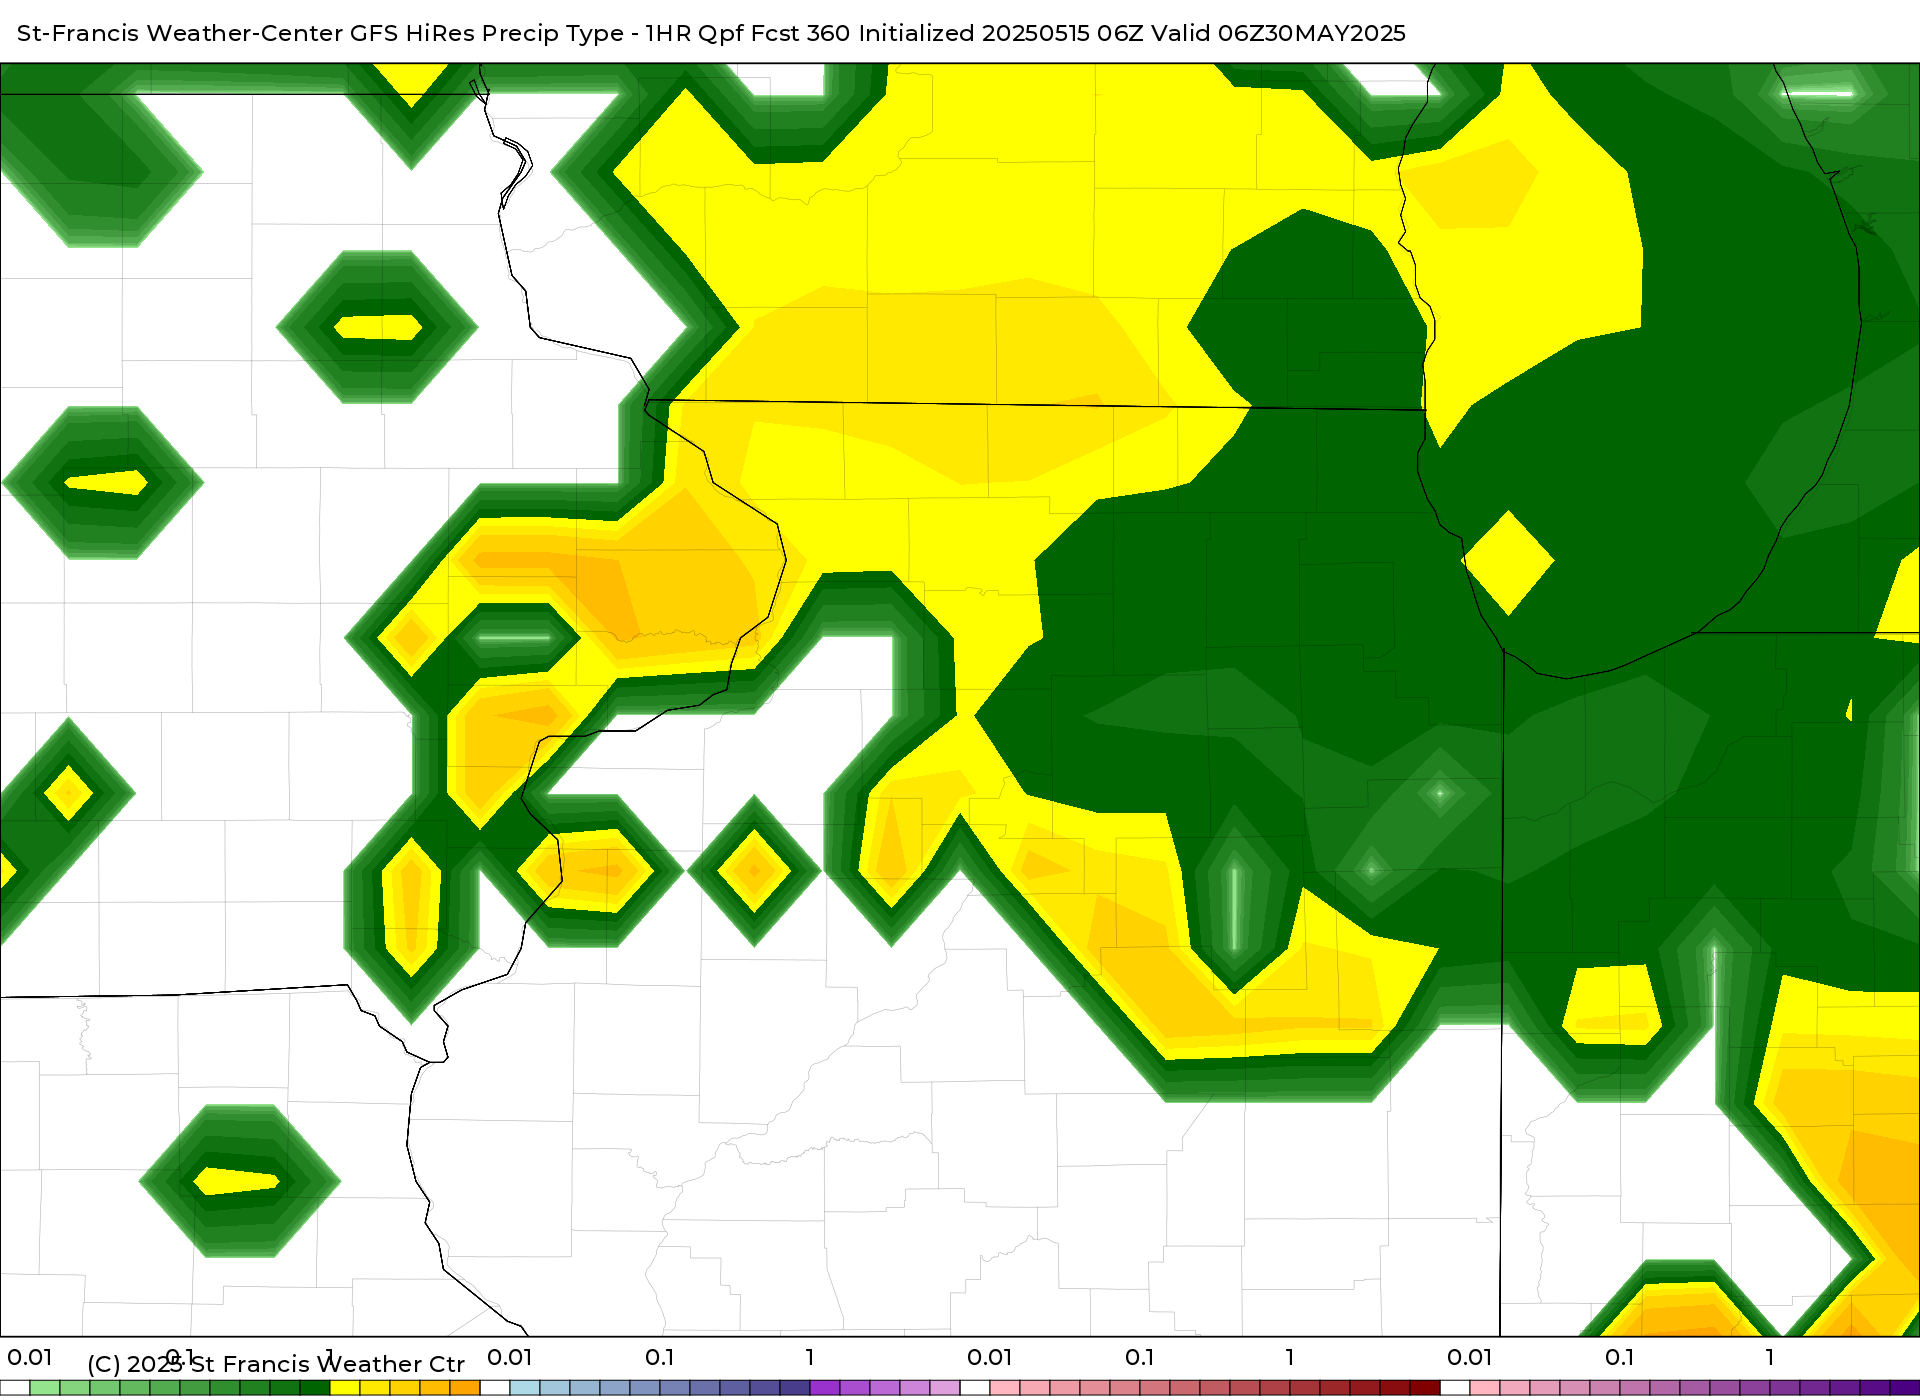Click the 0.1 label above the pink-purple scale
This screenshot has width=1920, height=1400.
[x=1620, y=1357]
